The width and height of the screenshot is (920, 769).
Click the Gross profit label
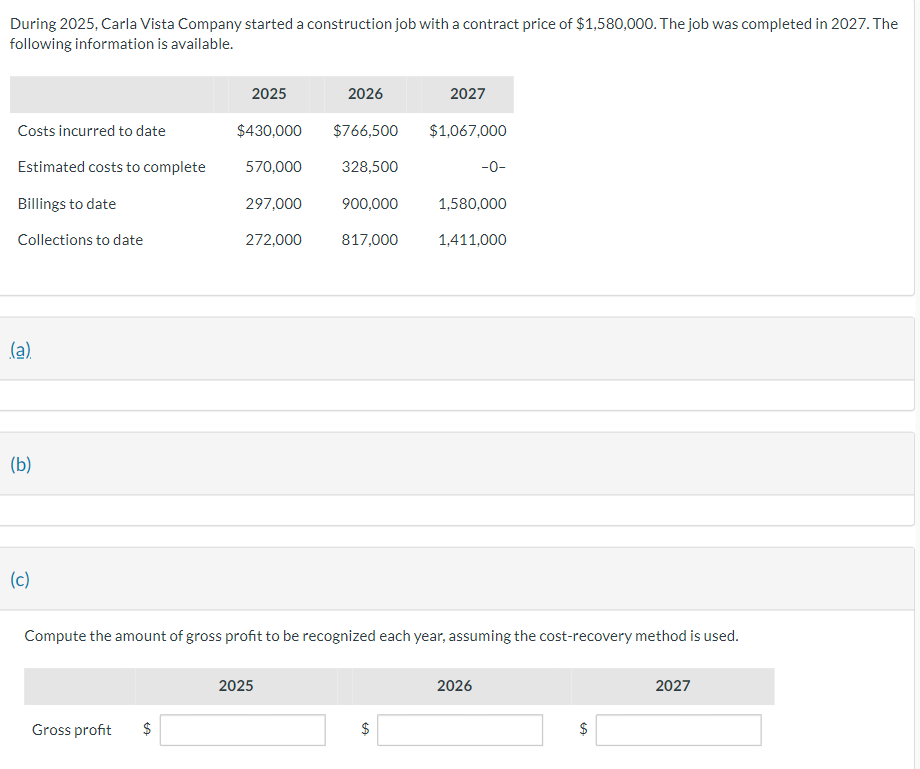coord(71,730)
